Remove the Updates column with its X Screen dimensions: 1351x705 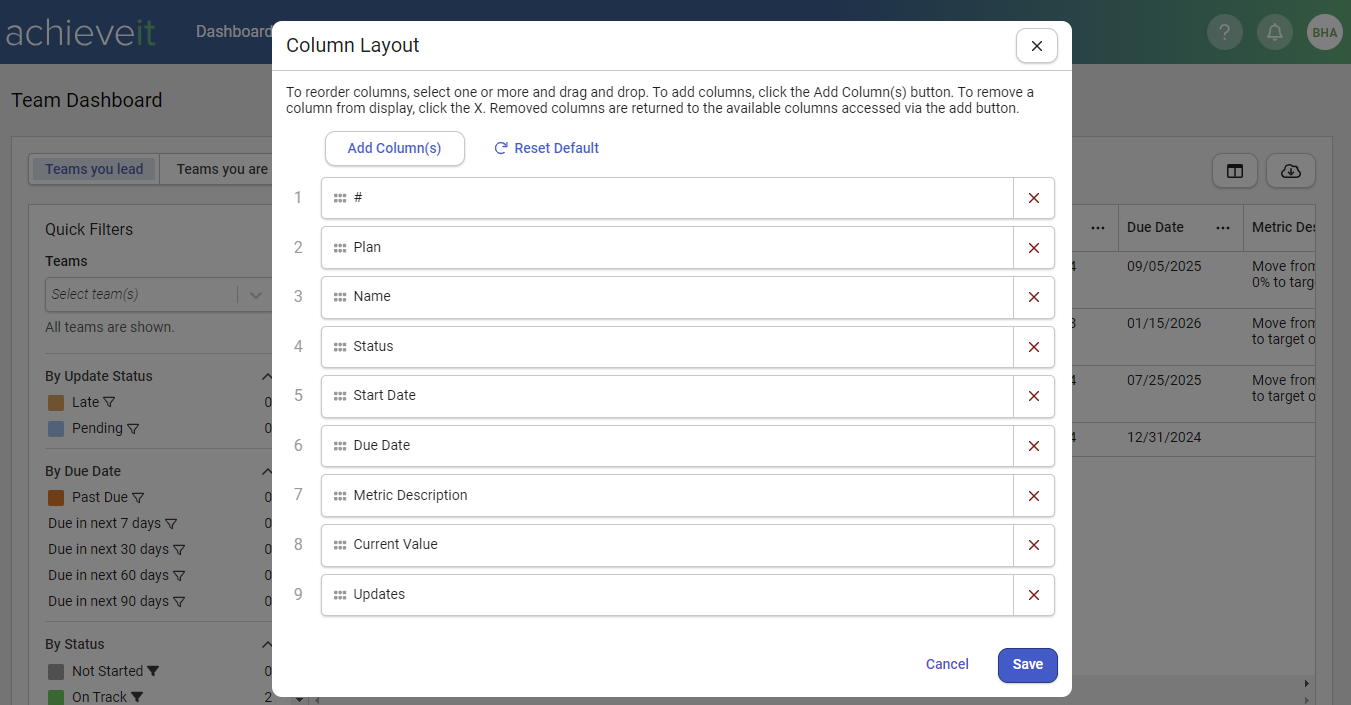pyautogui.click(x=1034, y=595)
